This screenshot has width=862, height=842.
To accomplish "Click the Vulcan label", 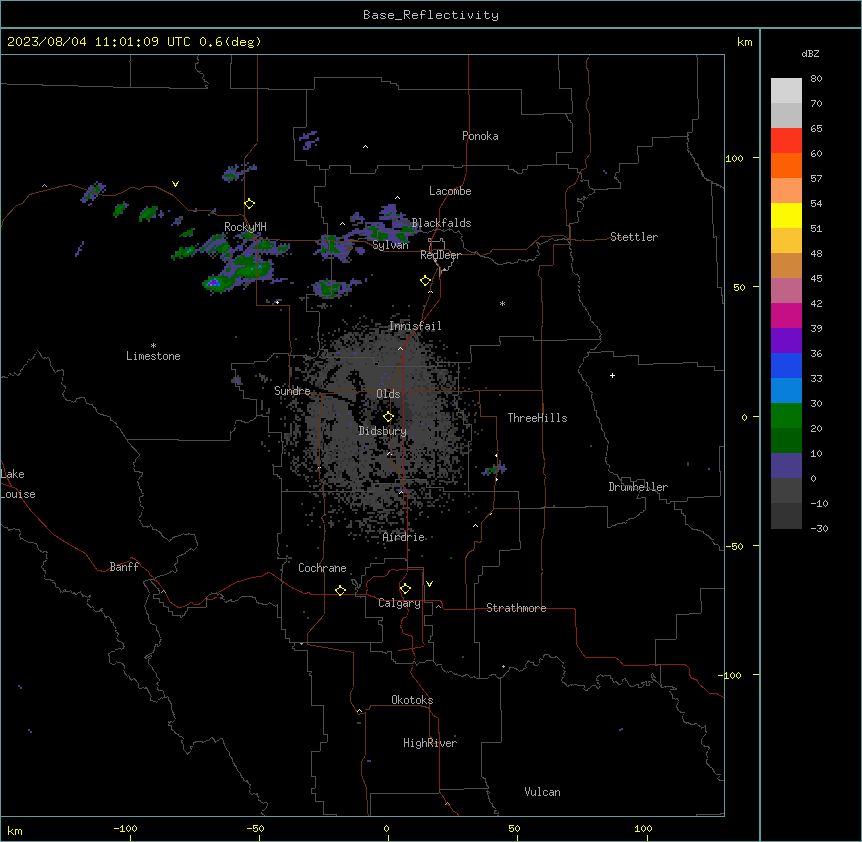I will (x=543, y=792).
